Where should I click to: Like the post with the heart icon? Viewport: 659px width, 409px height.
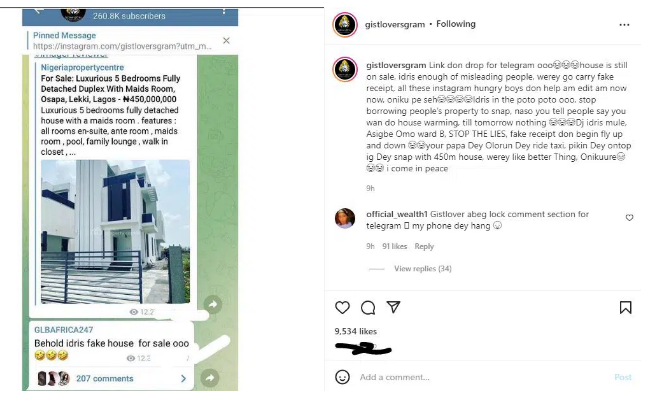(x=343, y=308)
